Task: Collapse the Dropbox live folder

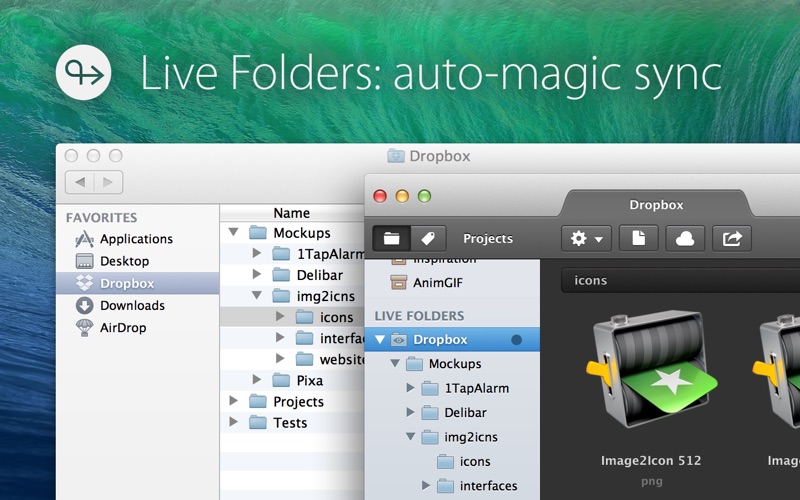Action: click(380, 340)
